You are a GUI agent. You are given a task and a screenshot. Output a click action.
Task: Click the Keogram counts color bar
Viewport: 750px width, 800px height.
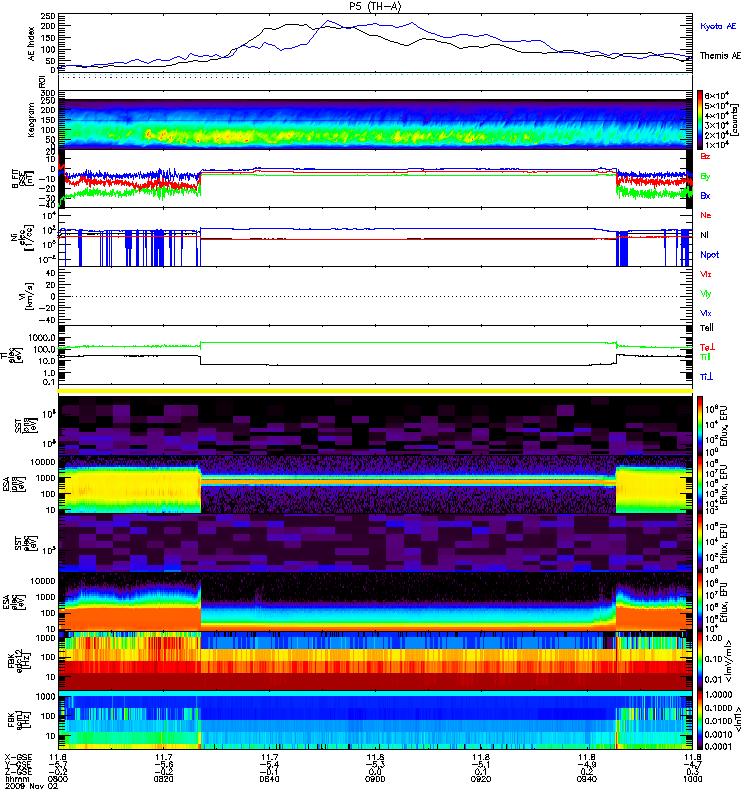[x=700, y=120]
